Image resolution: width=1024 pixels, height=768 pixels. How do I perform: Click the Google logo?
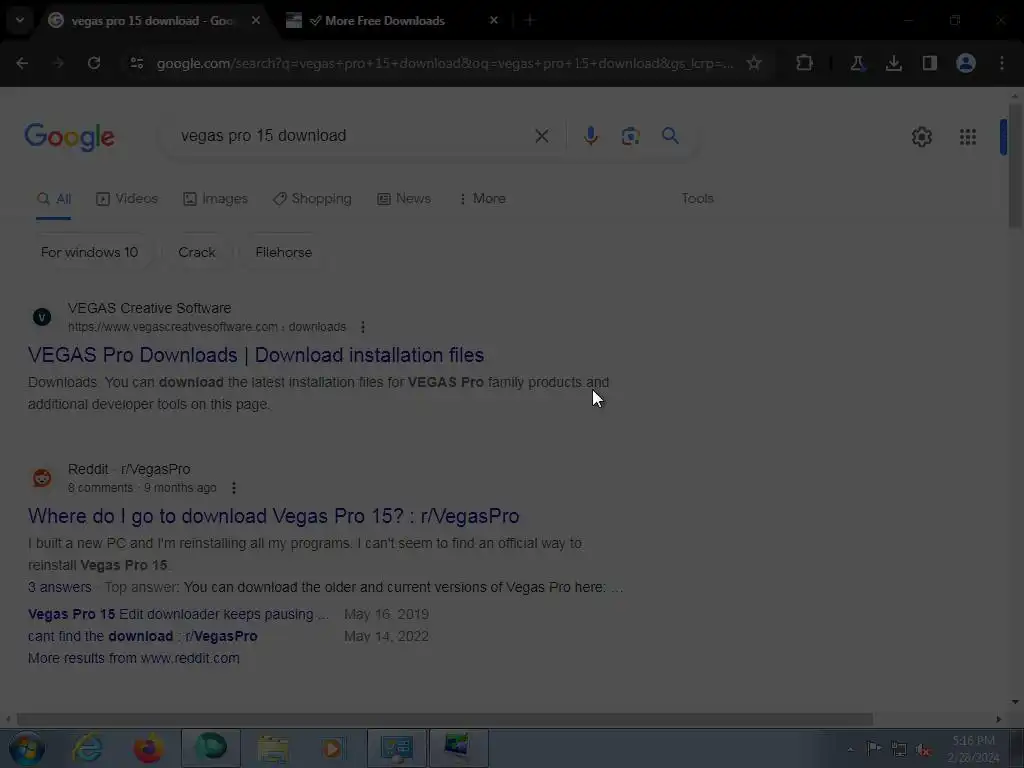tap(69, 136)
